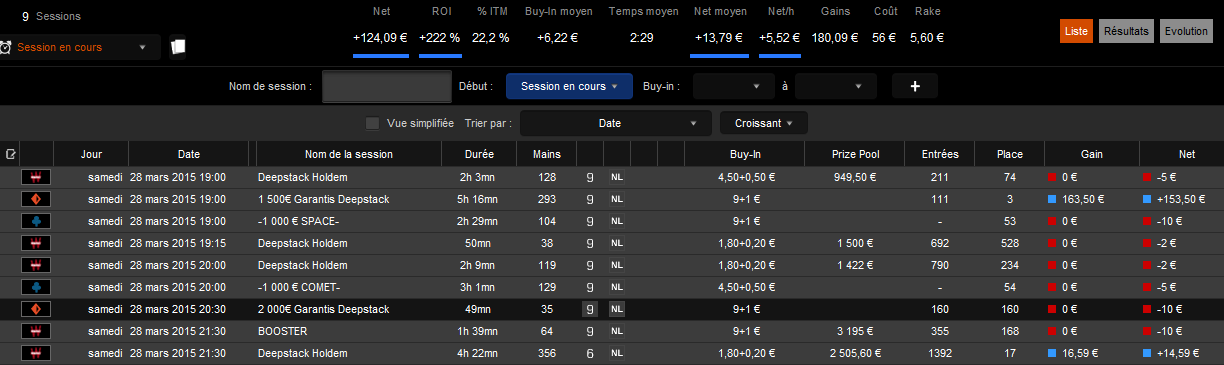Image resolution: width=1224 pixels, height=365 pixels.
Task: Sort by the Nom de la session column header
Action: (x=349, y=154)
